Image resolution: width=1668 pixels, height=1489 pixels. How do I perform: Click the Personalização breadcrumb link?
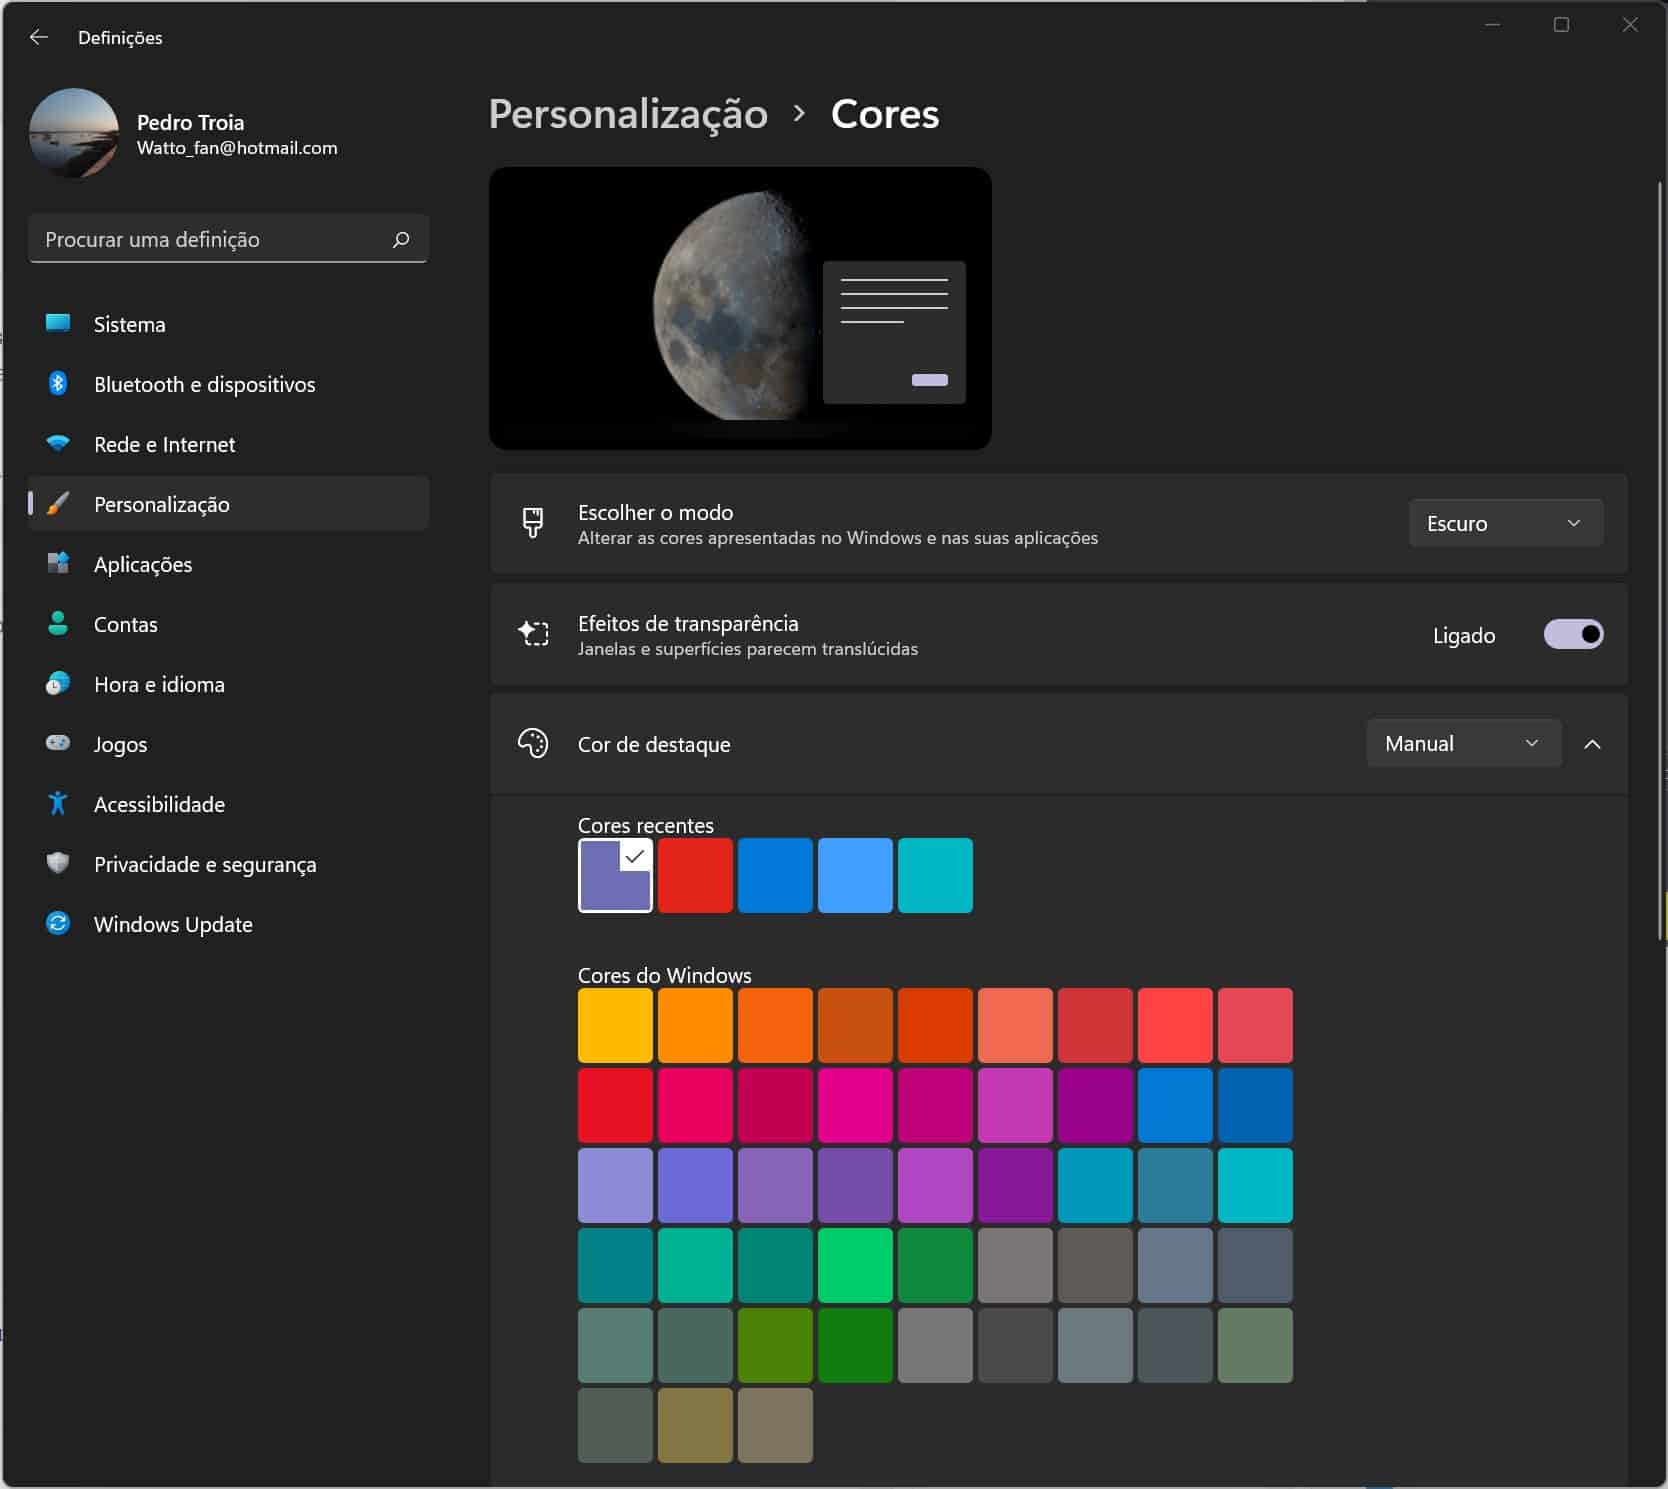[628, 114]
